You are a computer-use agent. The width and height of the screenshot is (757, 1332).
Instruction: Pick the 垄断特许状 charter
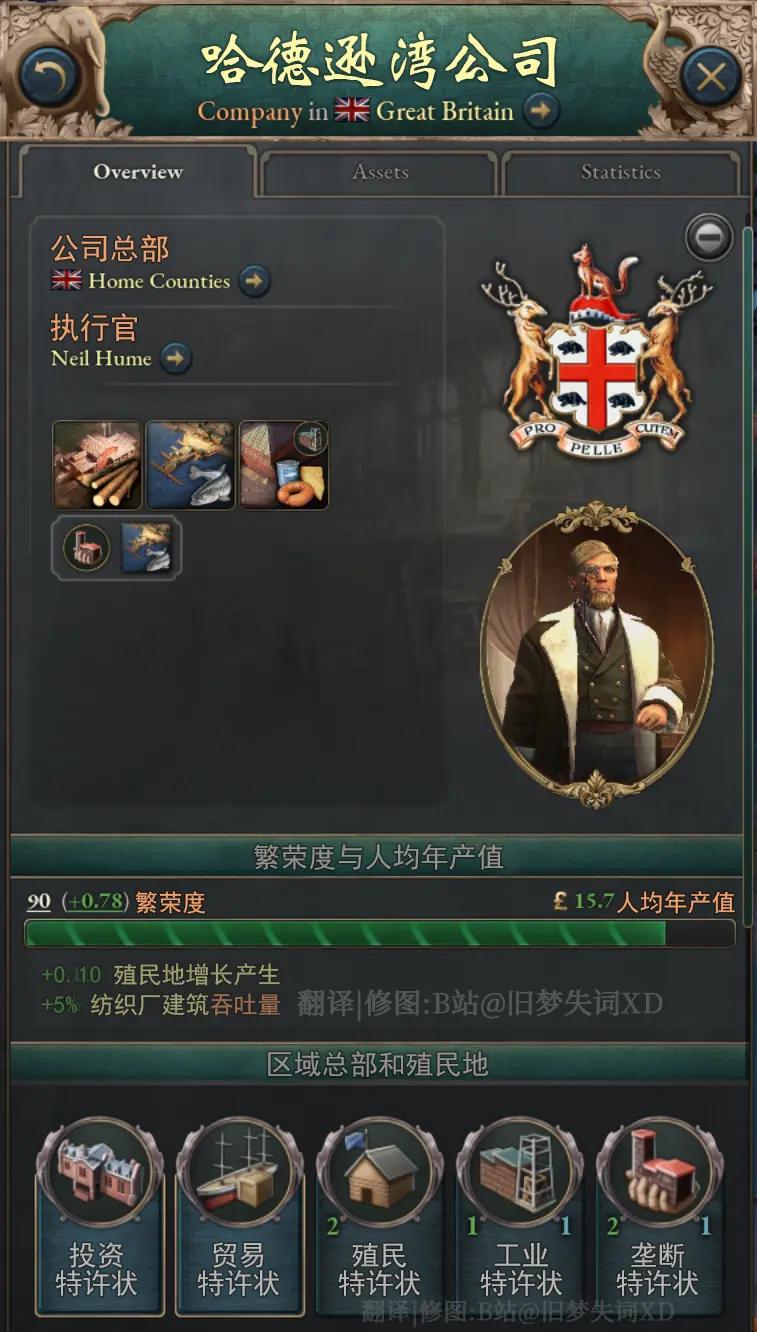[658, 1216]
